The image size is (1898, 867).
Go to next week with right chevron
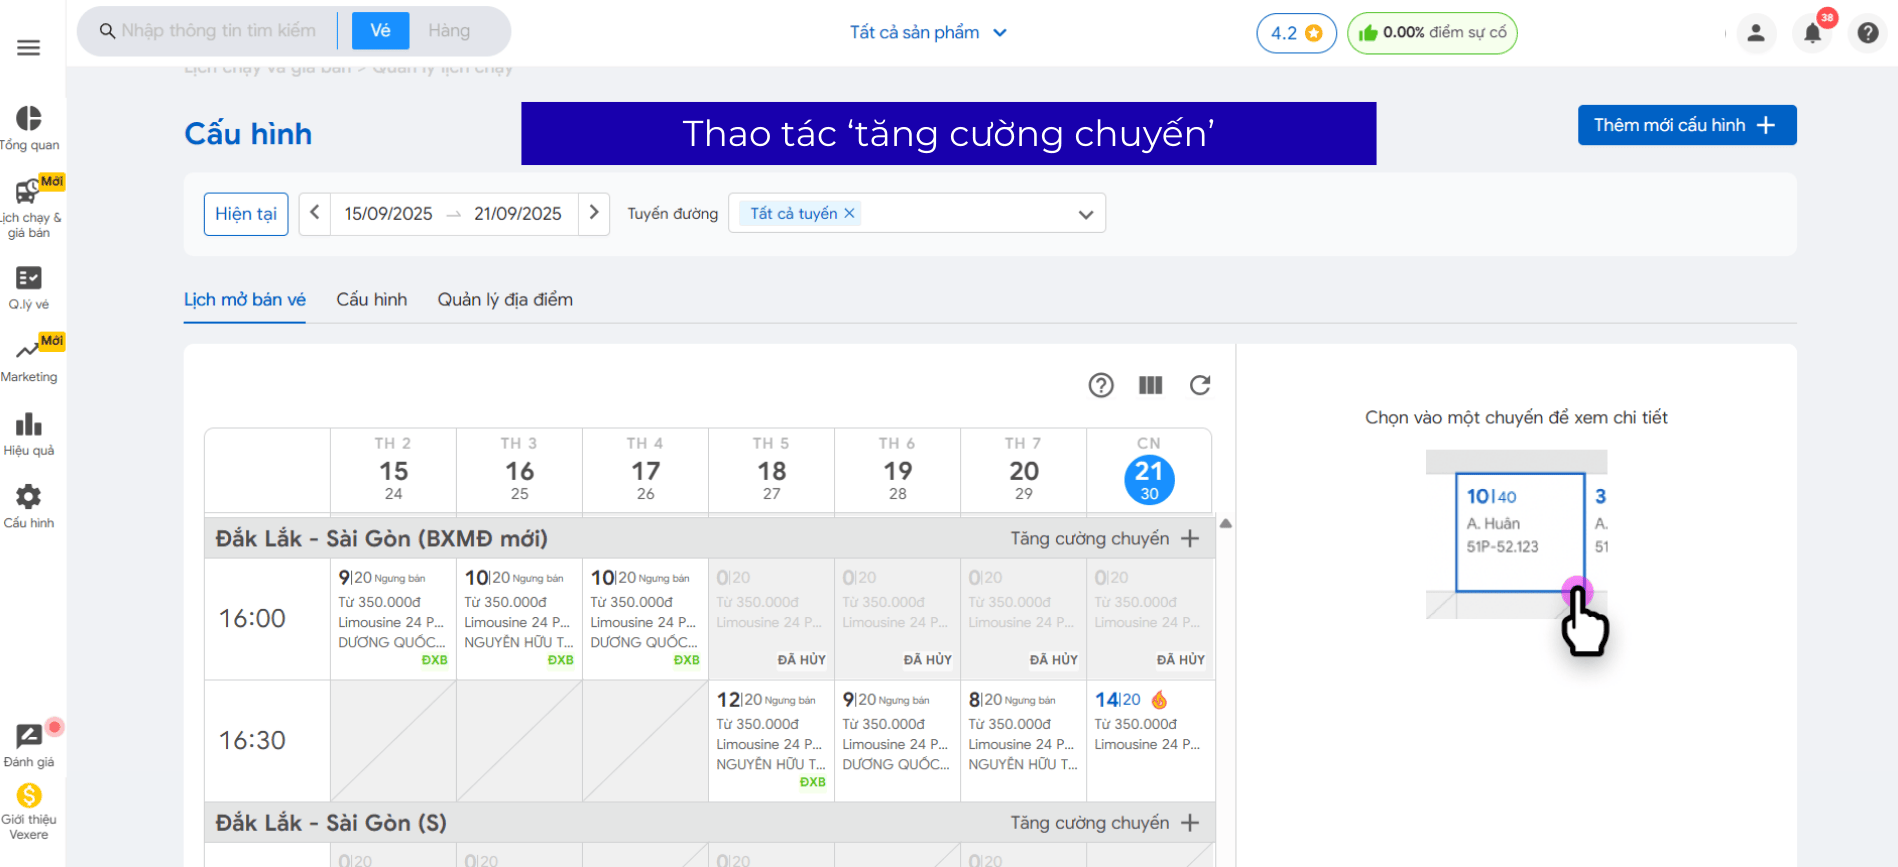coord(594,213)
